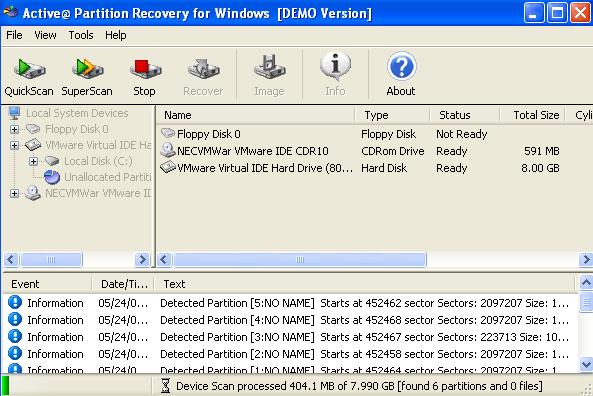
Task: Click 'Detected Partition [5:NO NAME]' log text
Action: [237, 303]
